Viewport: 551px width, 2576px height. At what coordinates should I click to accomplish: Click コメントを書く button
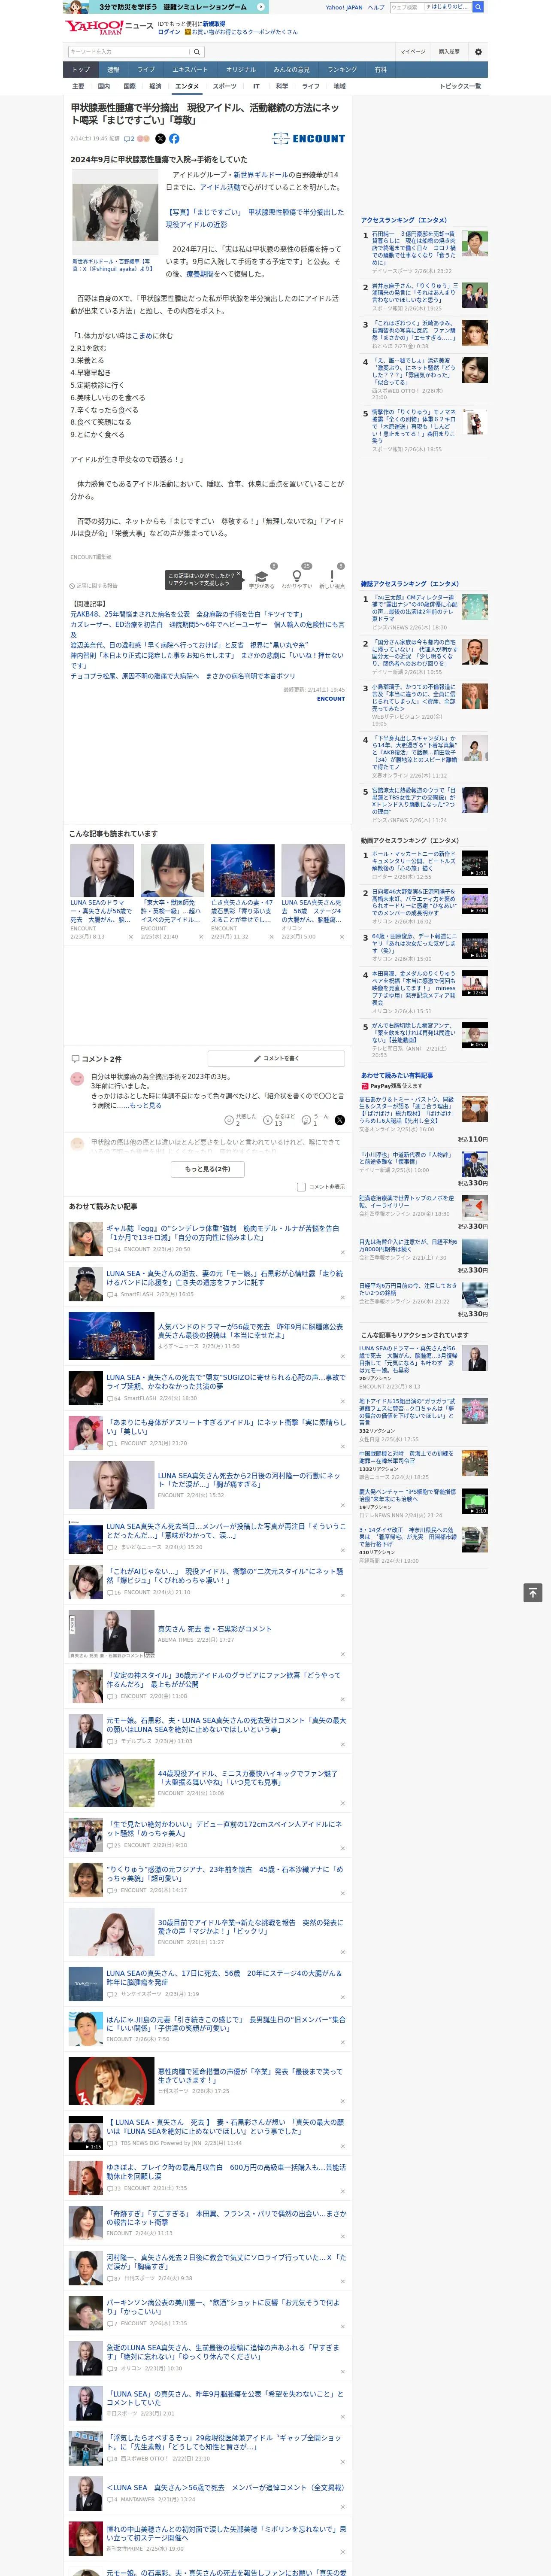pyautogui.click(x=276, y=1058)
